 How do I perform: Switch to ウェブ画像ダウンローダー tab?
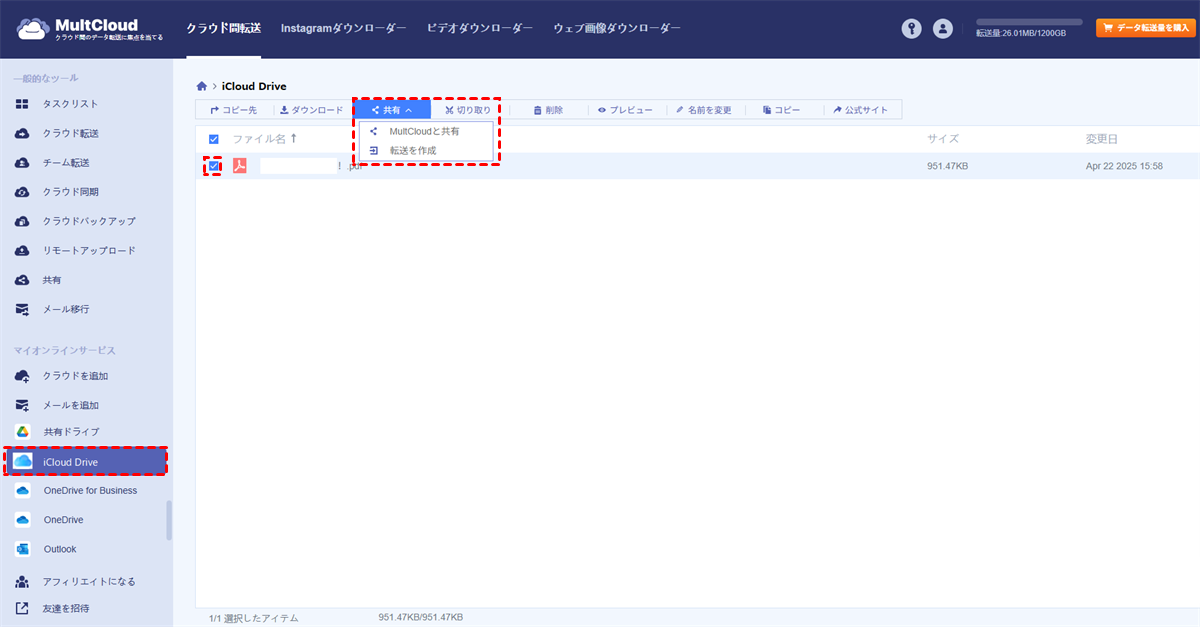(x=617, y=29)
